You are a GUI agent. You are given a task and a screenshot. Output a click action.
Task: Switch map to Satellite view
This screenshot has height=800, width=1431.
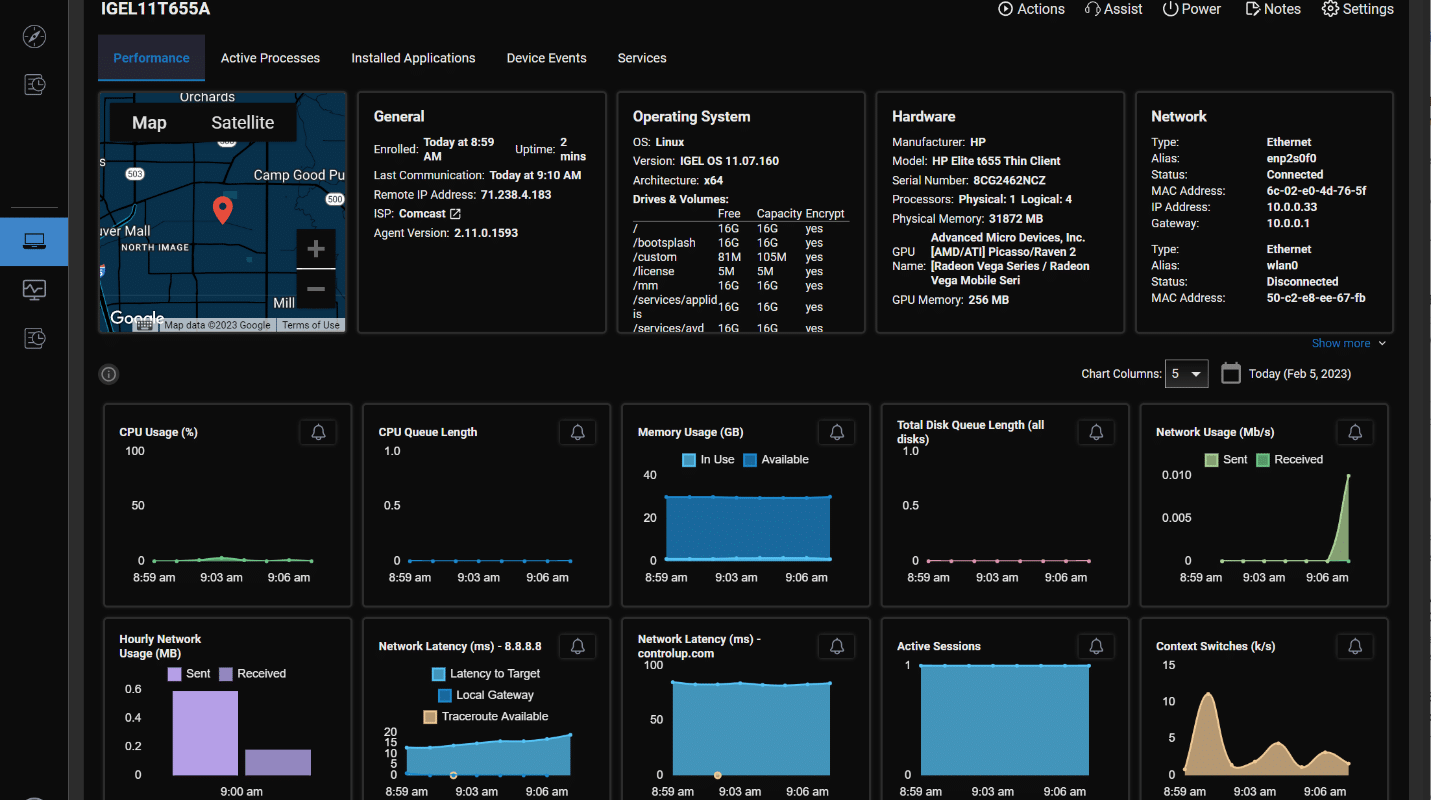[x=242, y=122]
